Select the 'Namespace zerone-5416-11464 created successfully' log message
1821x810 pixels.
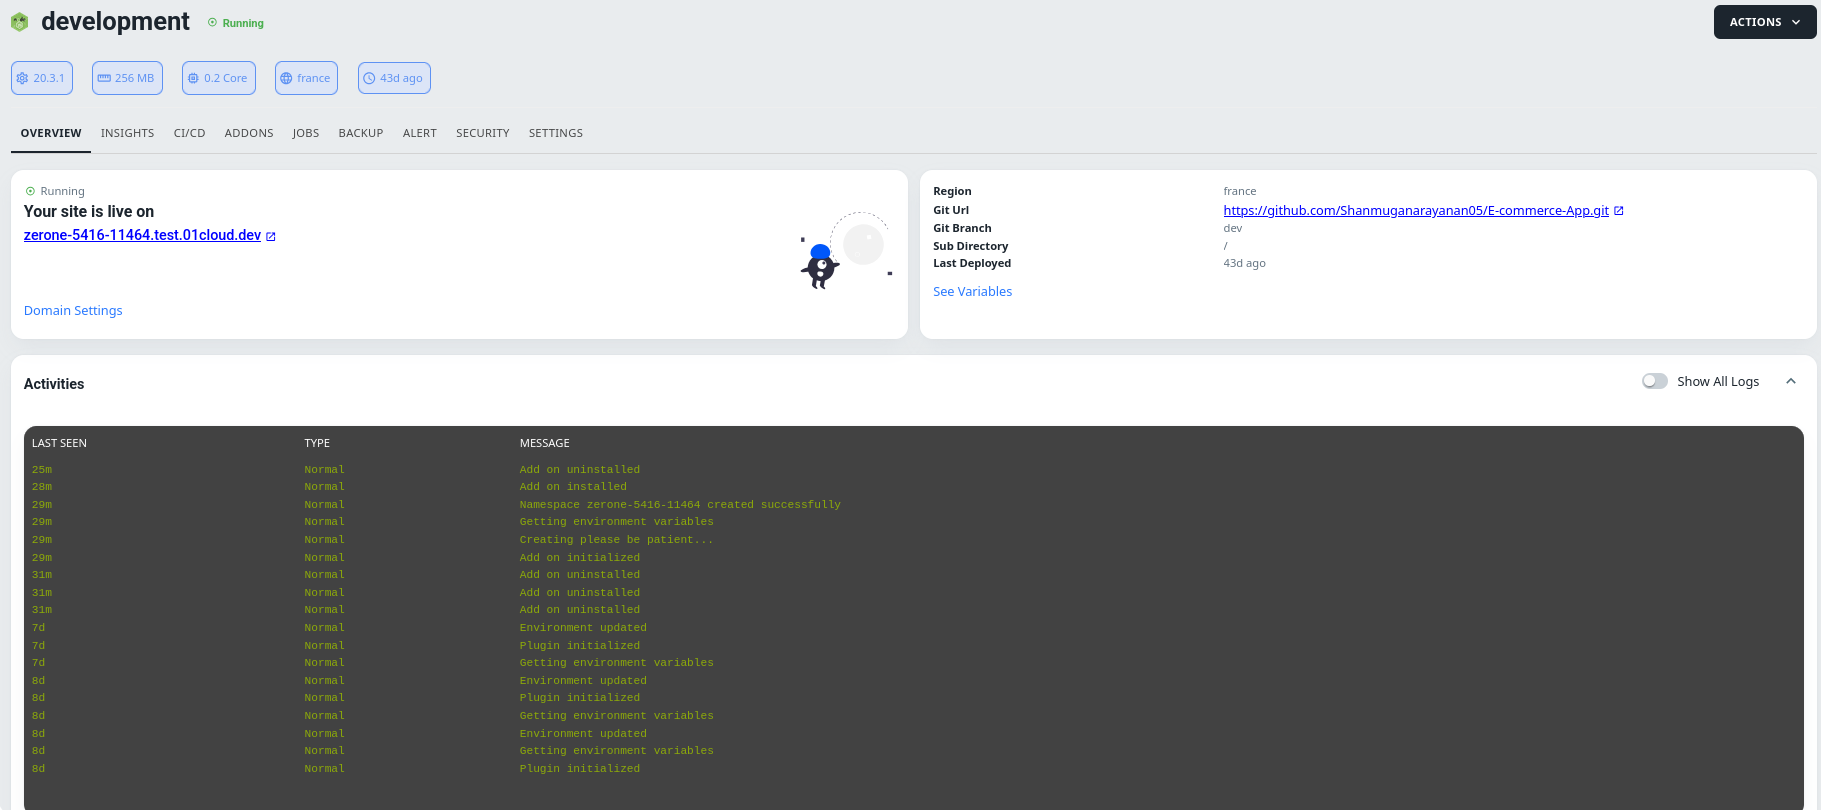(680, 505)
